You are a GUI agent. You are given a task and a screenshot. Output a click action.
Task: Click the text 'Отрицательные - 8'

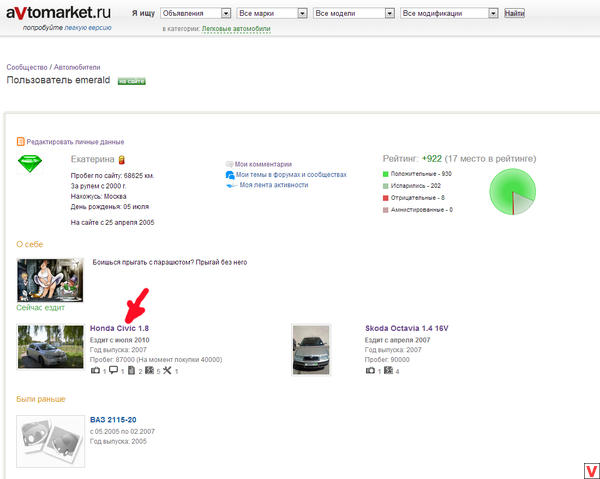coord(418,198)
